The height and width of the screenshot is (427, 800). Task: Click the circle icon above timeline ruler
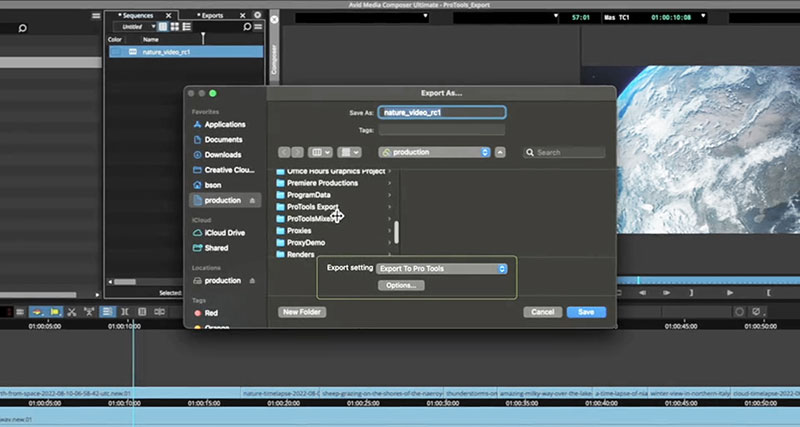pyautogui.click(x=739, y=312)
